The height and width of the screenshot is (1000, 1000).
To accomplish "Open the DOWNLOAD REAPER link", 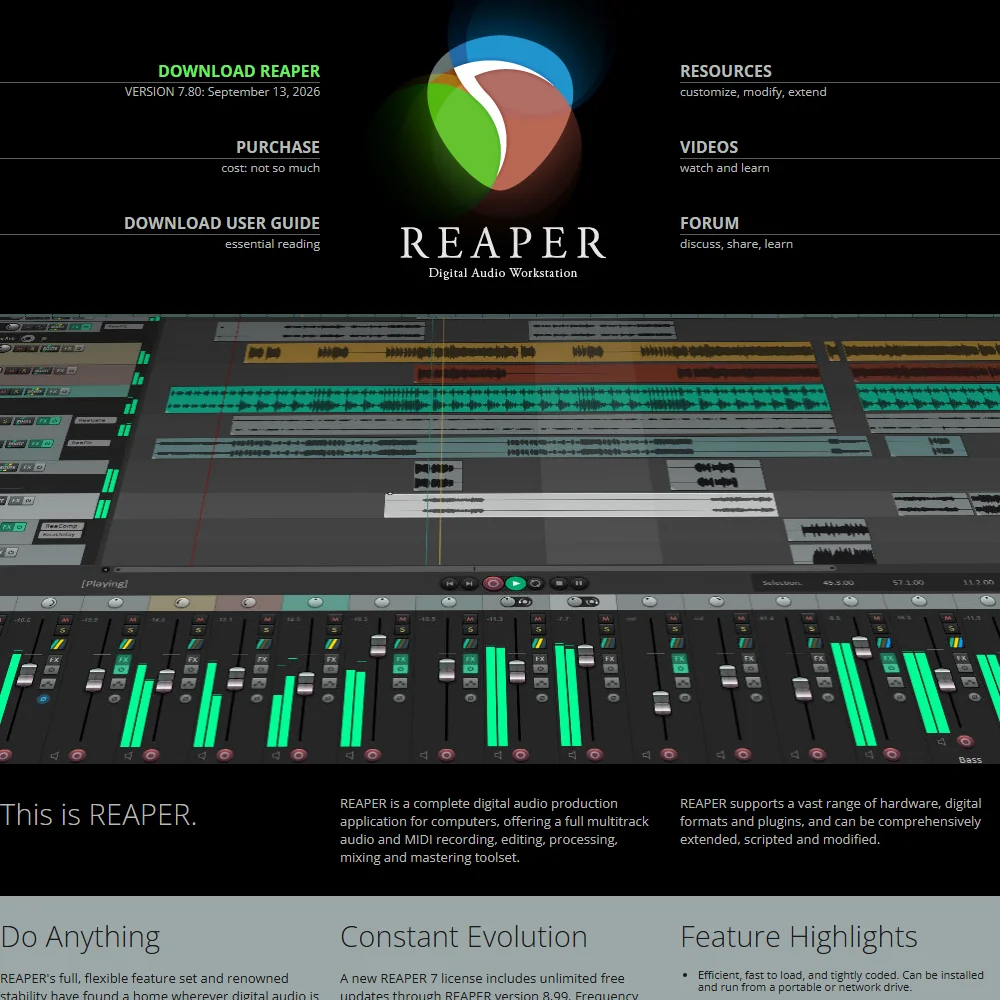I will point(239,71).
